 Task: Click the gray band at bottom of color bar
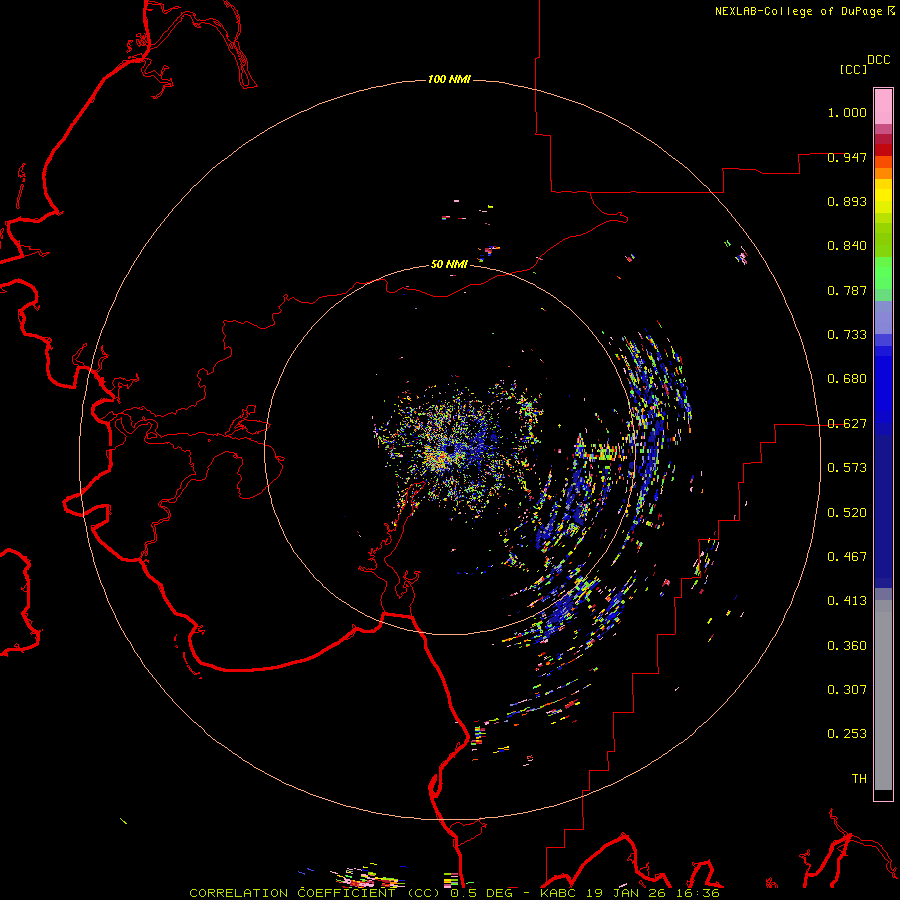[883, 695]
